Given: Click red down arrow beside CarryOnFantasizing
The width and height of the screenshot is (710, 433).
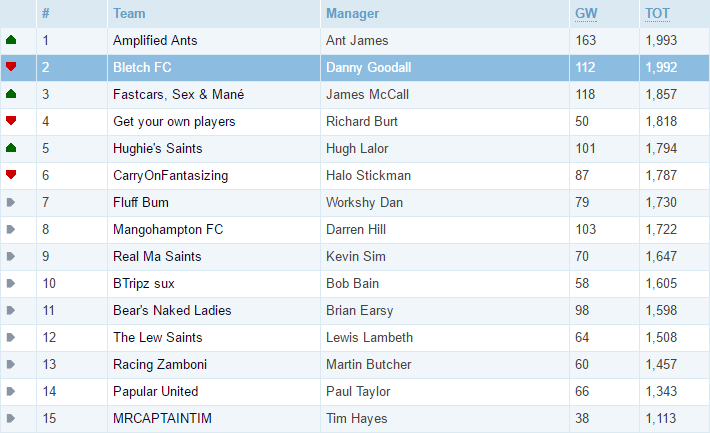Looking at the screenshot, I should 11,175.
